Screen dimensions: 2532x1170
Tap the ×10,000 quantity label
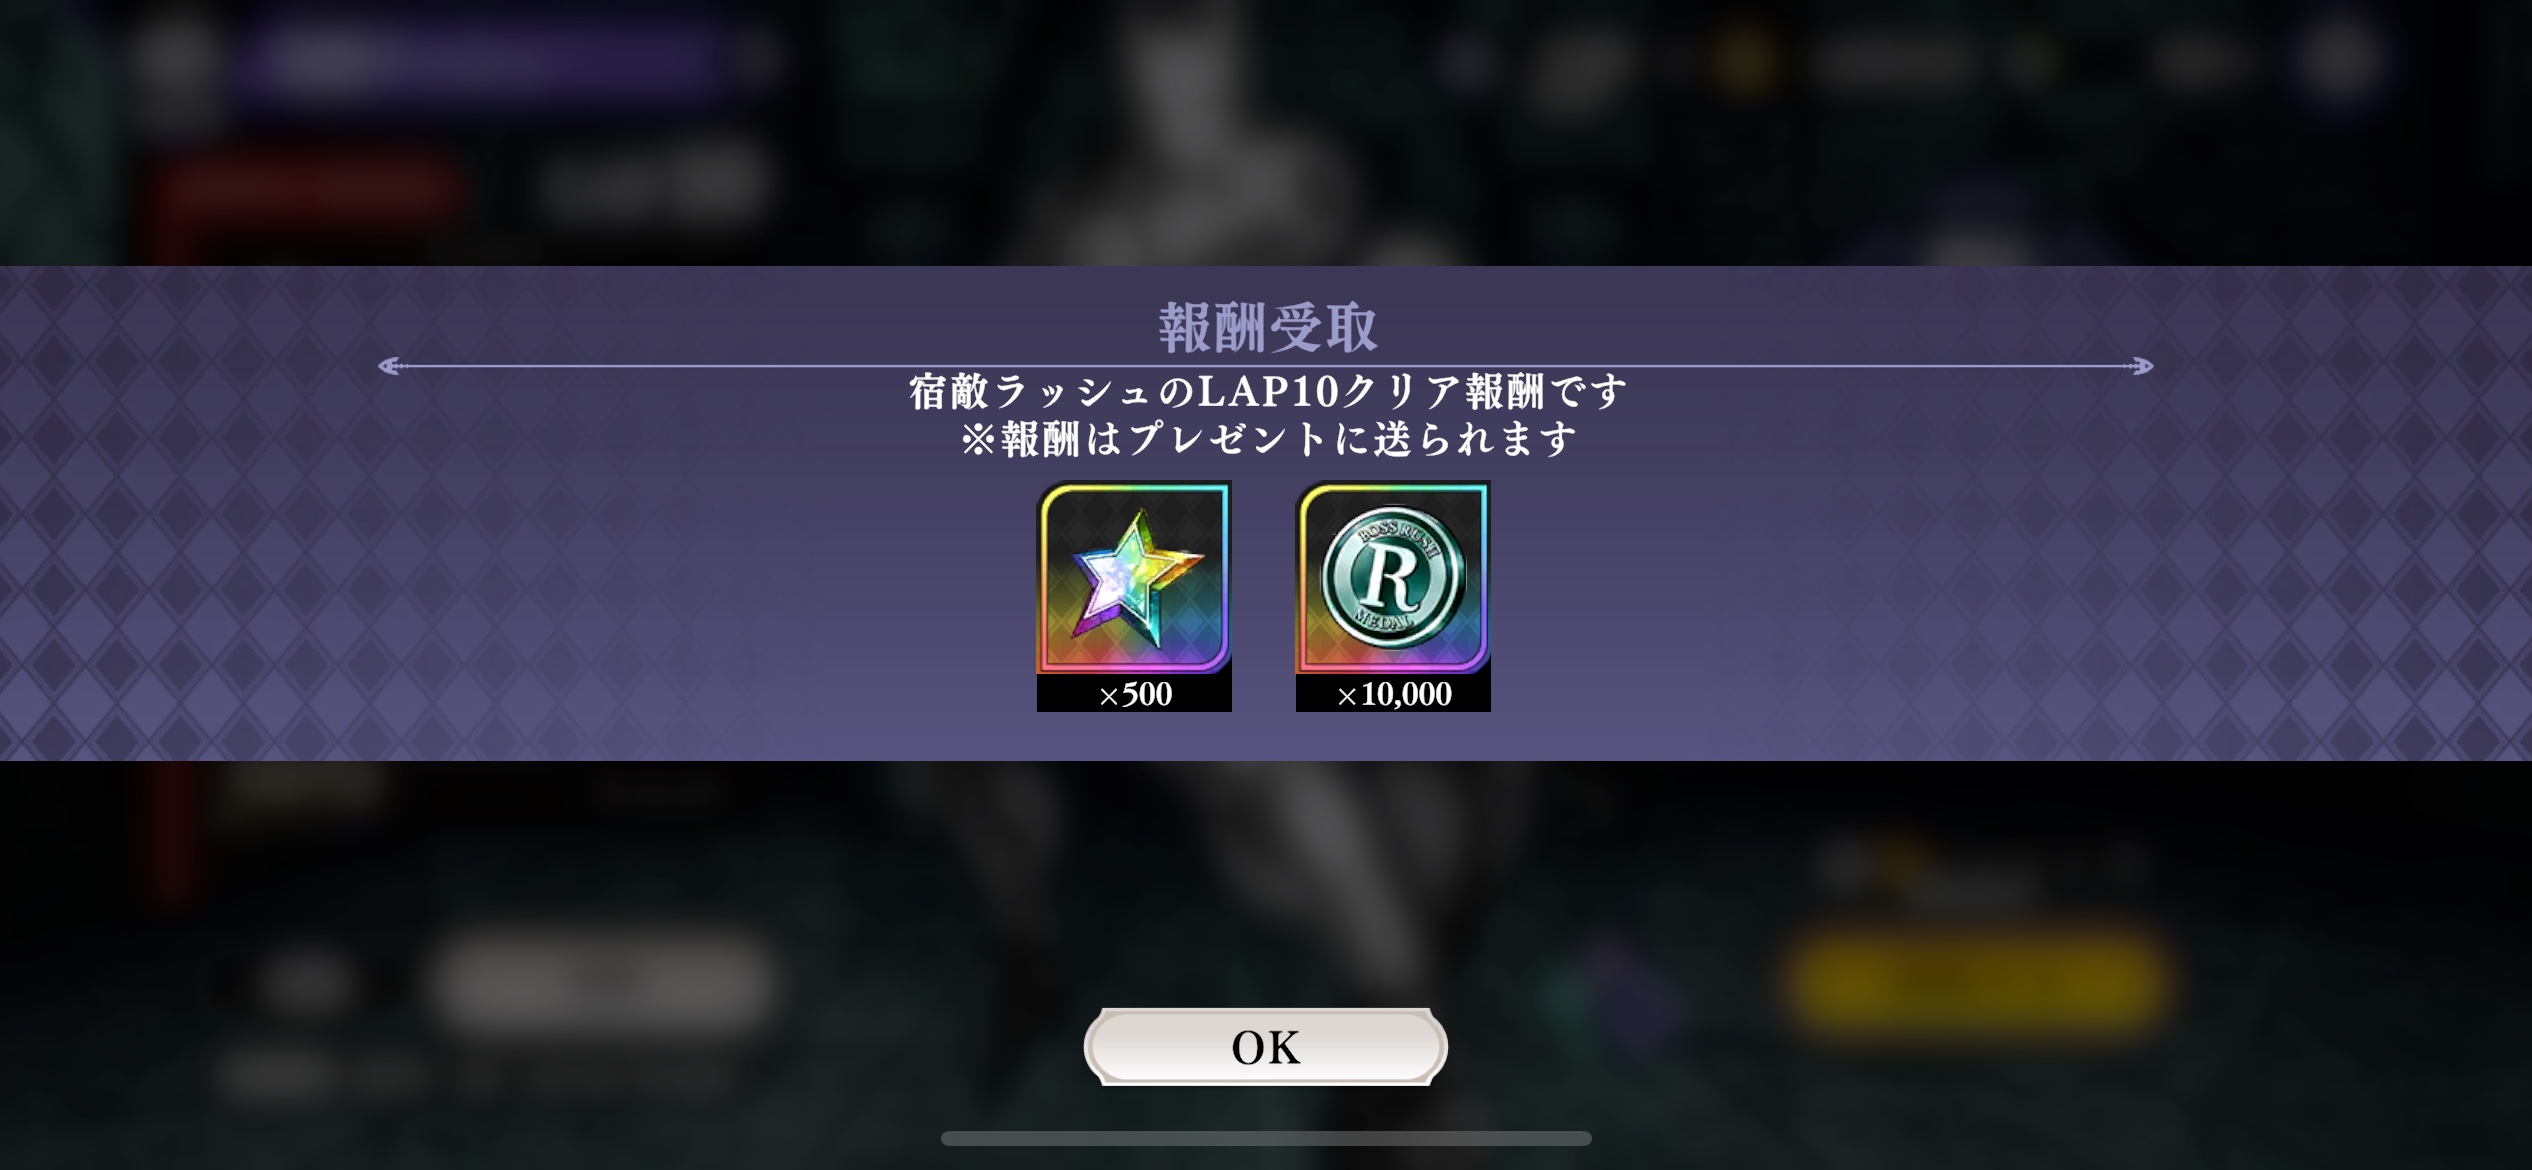pyautogui.click(x=1393, y=694)
